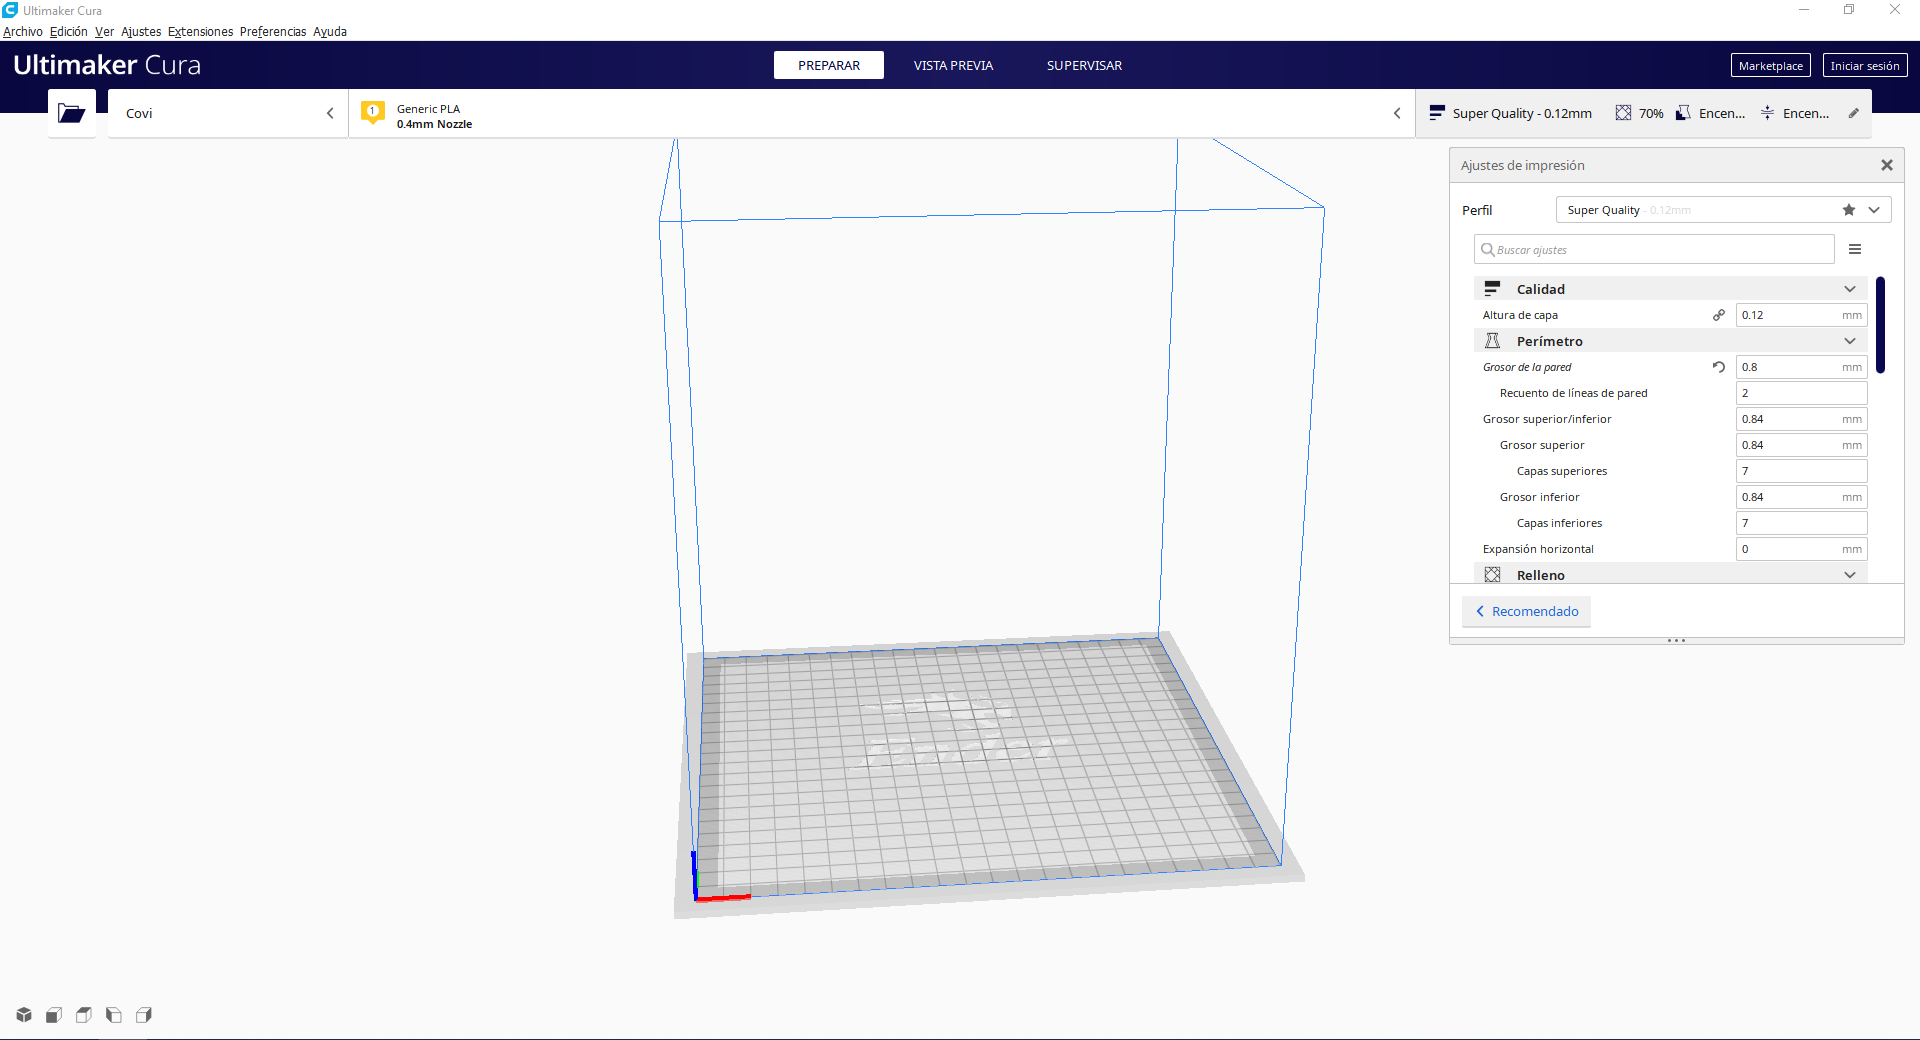
Task: Click the Ultimaker Cura app logo in the title bar
Action: (10, 10)
